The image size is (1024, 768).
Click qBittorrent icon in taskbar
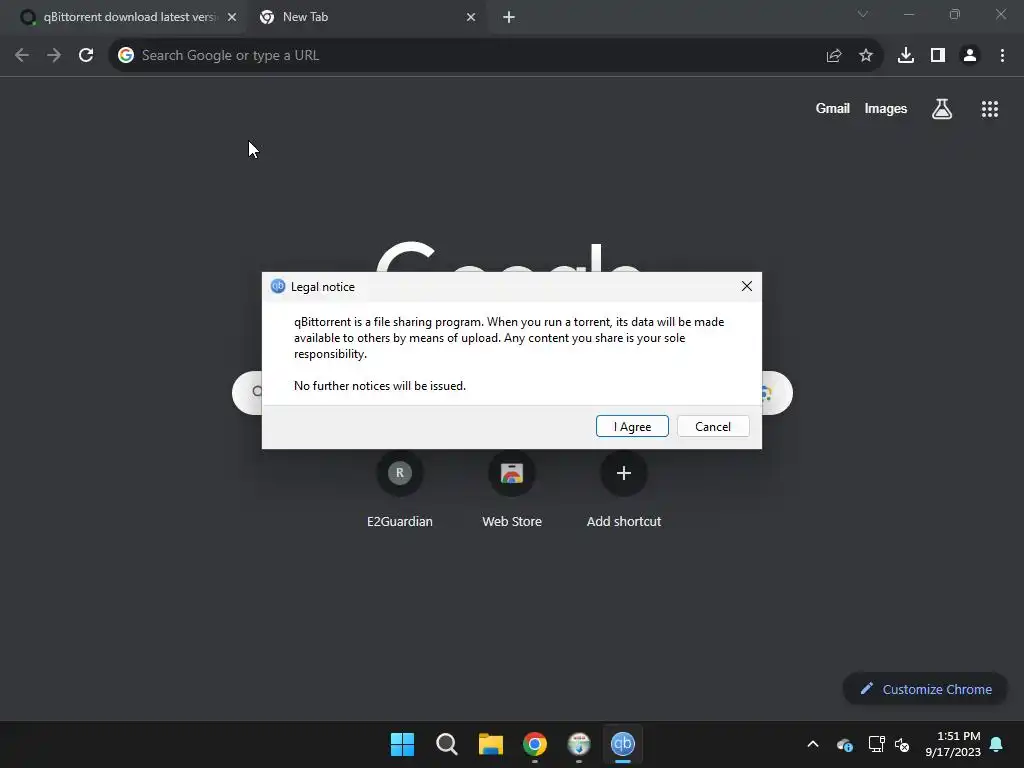(x=622, y=744)
